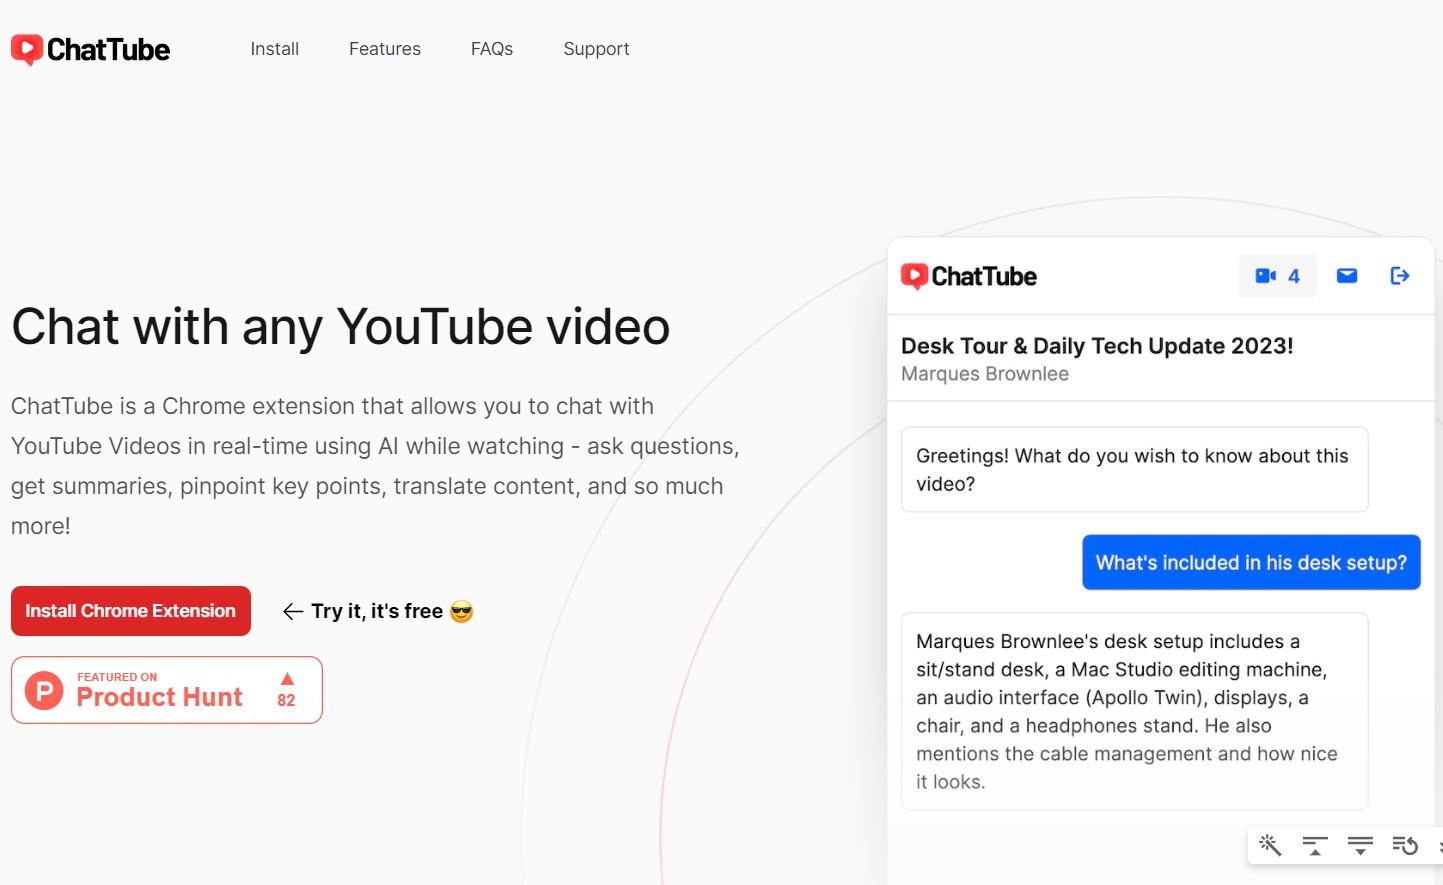Click the video counter button showing 4

coord(1278,276)
